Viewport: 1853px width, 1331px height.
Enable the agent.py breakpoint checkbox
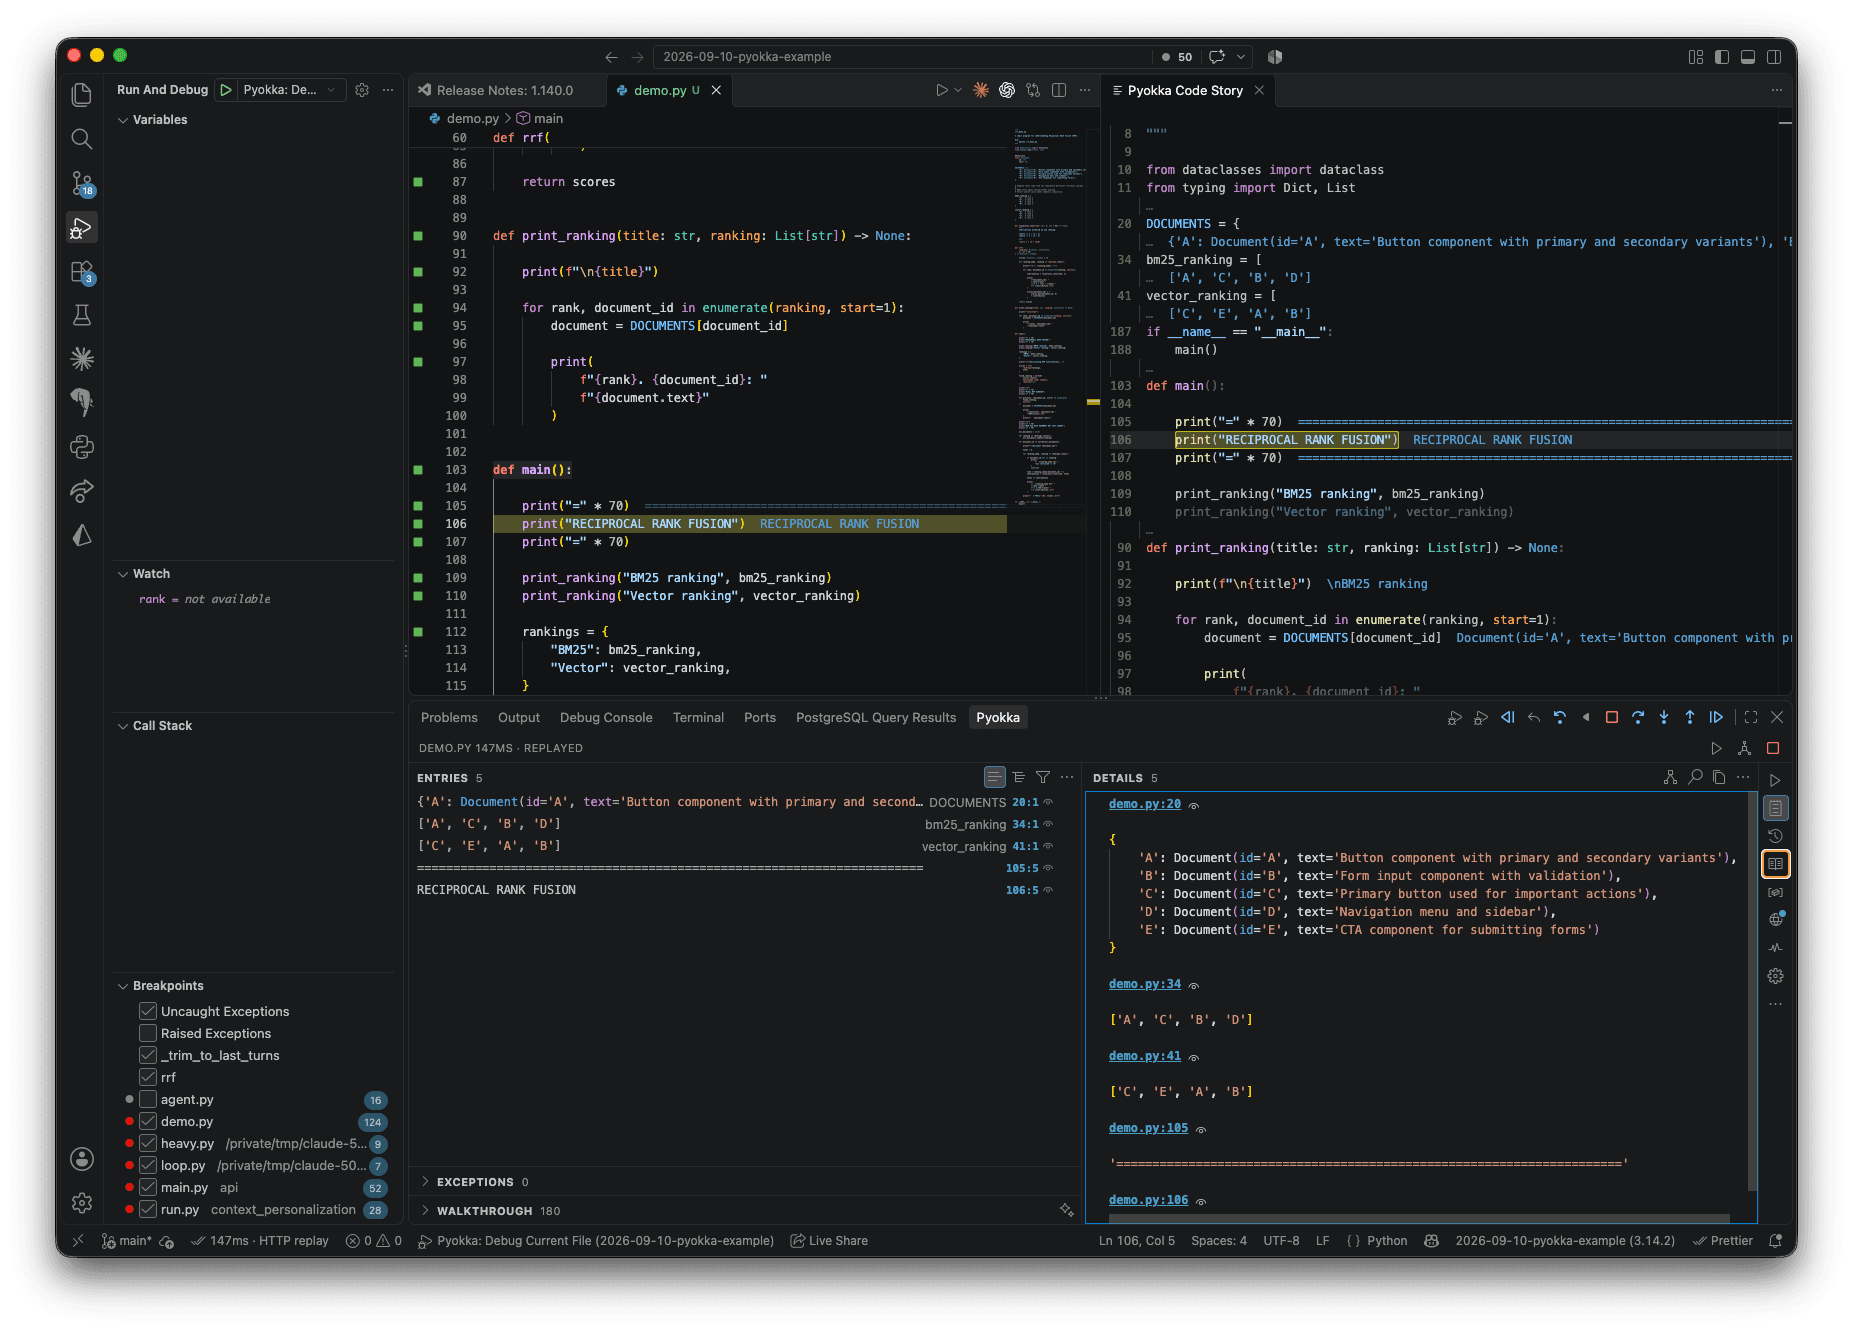pyautogui.click(x=148, y=1099)
